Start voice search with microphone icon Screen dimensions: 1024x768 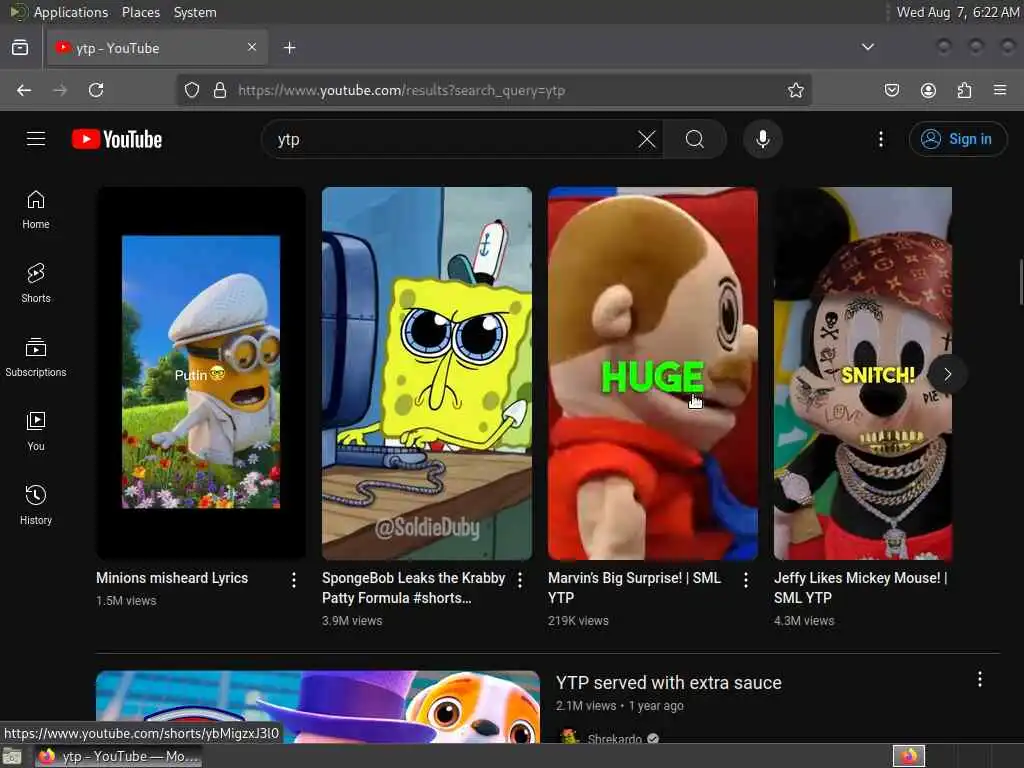coord(762,139)
